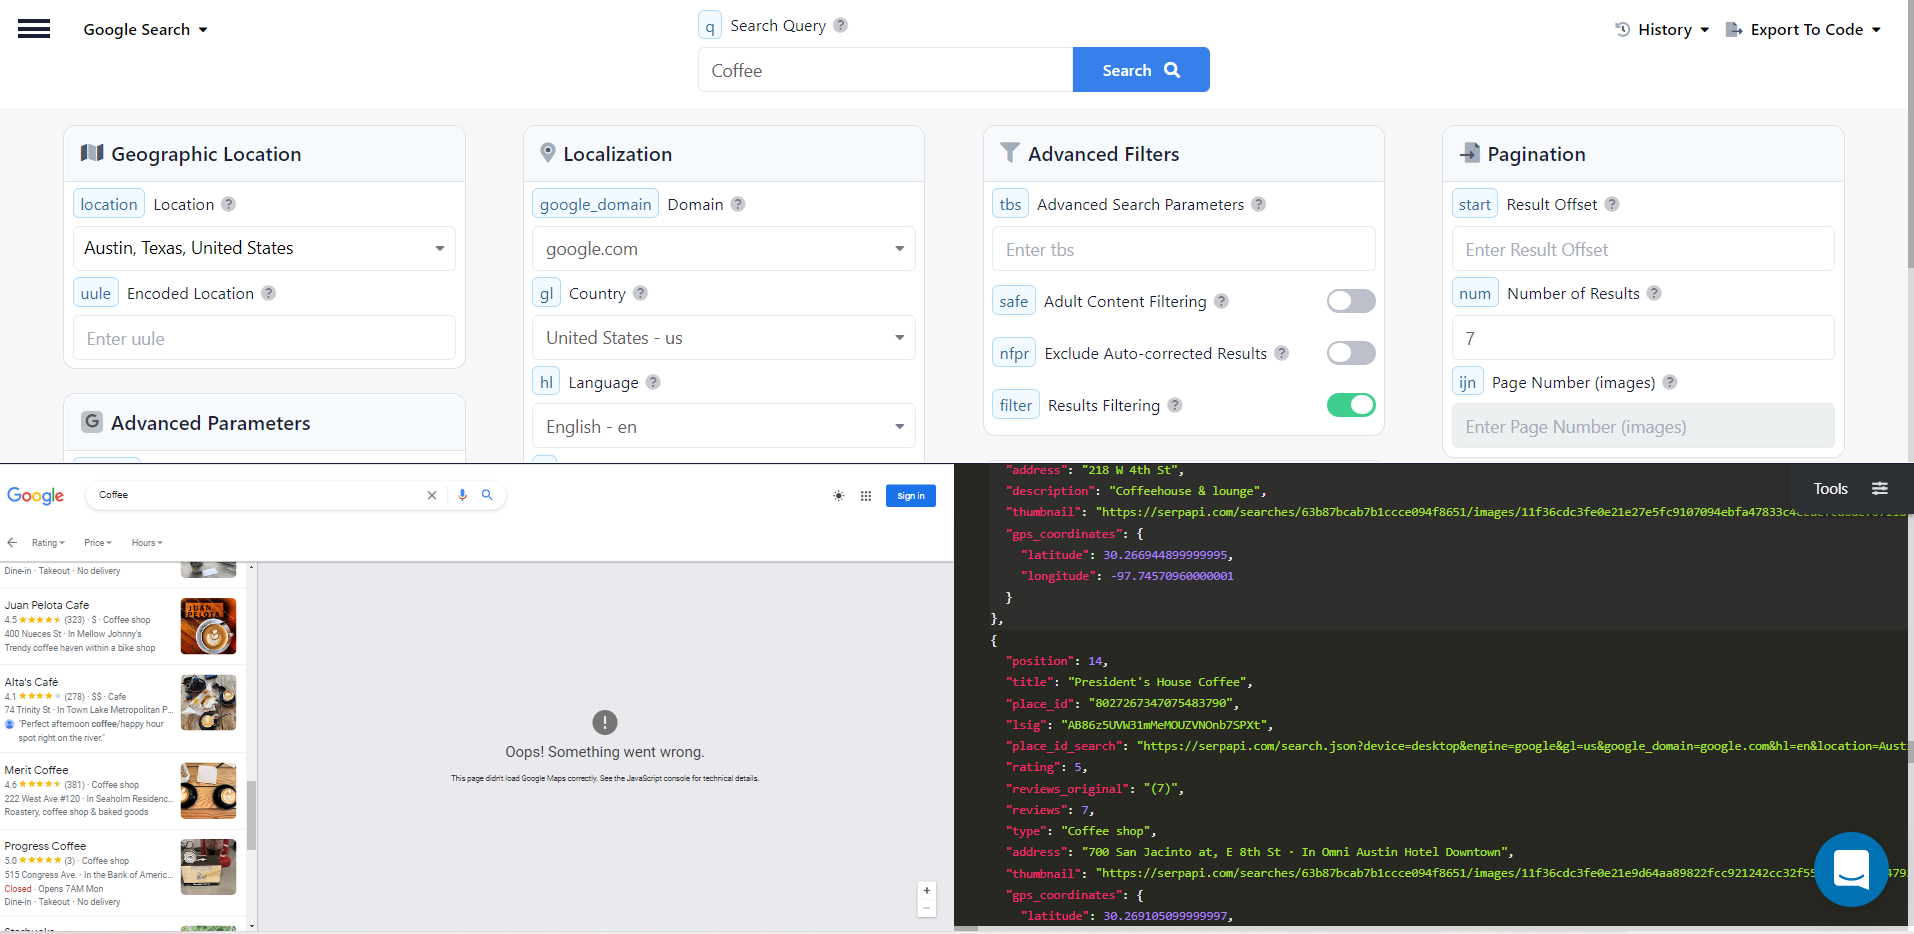Screen dimensions: 1914x934
Task: Open the Google apps grid icon
Action: (864, 495)
